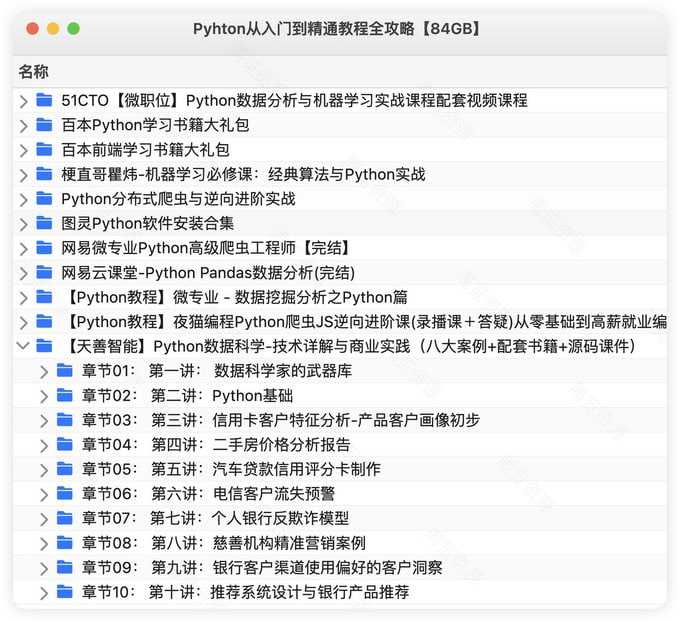Select row text 百本前端学习书籍大礼包
The height and width of the screenshot is (622, 680).
pyautogui.click(x=145, y=150)
